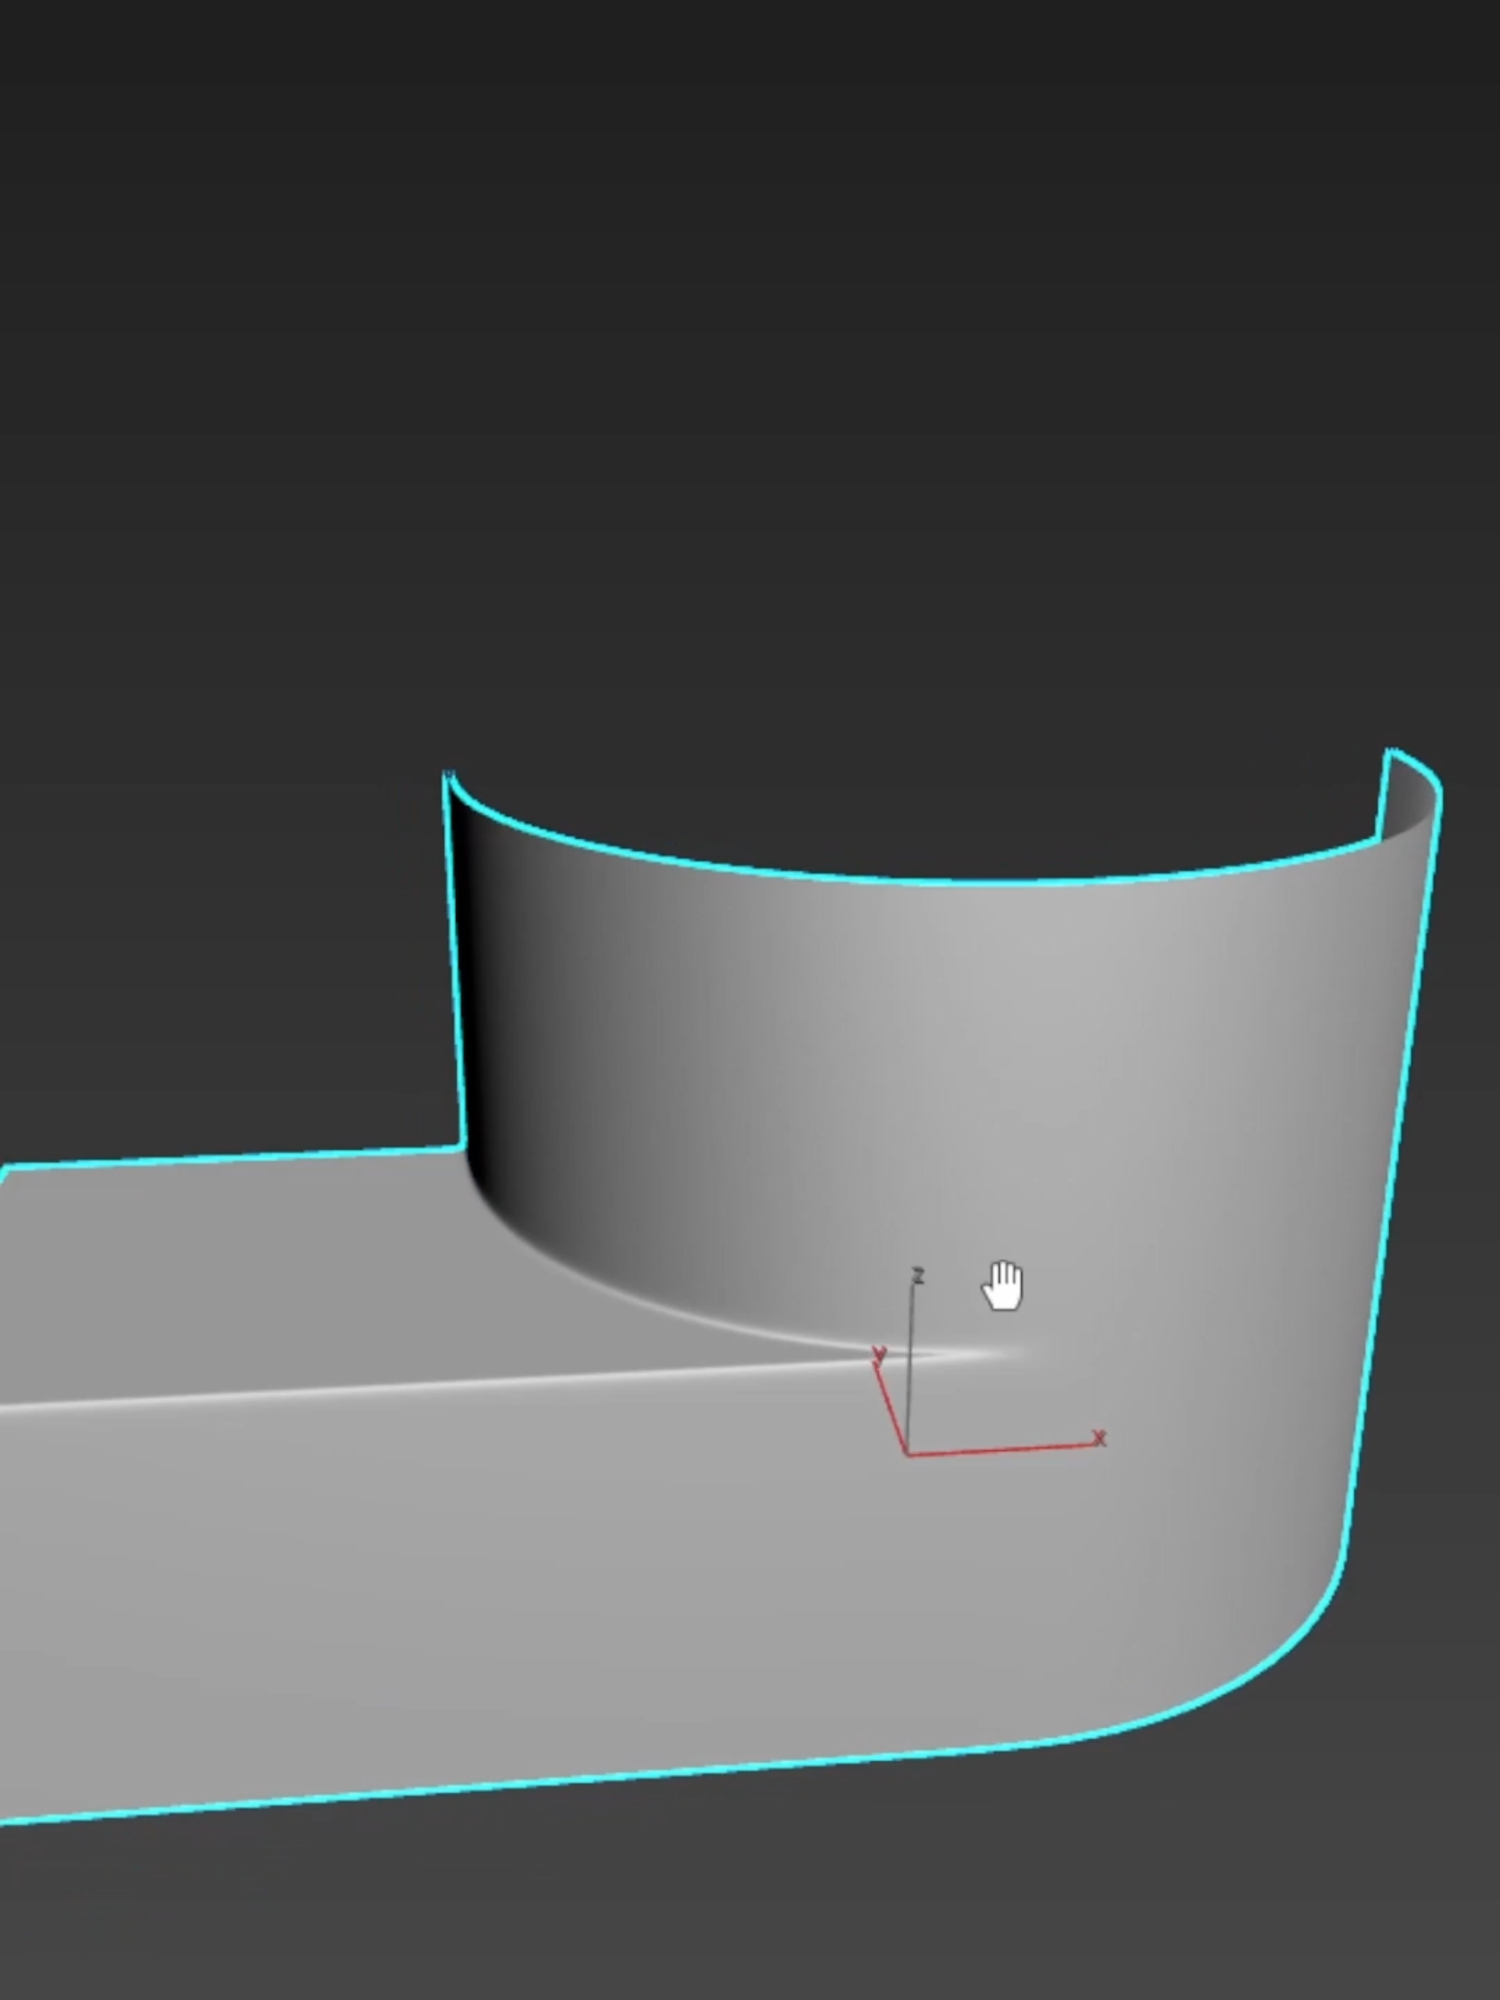1500x2000 pixels.
Task: Click the Y axis label on gizmo
Action: [x=879, y=1355]
